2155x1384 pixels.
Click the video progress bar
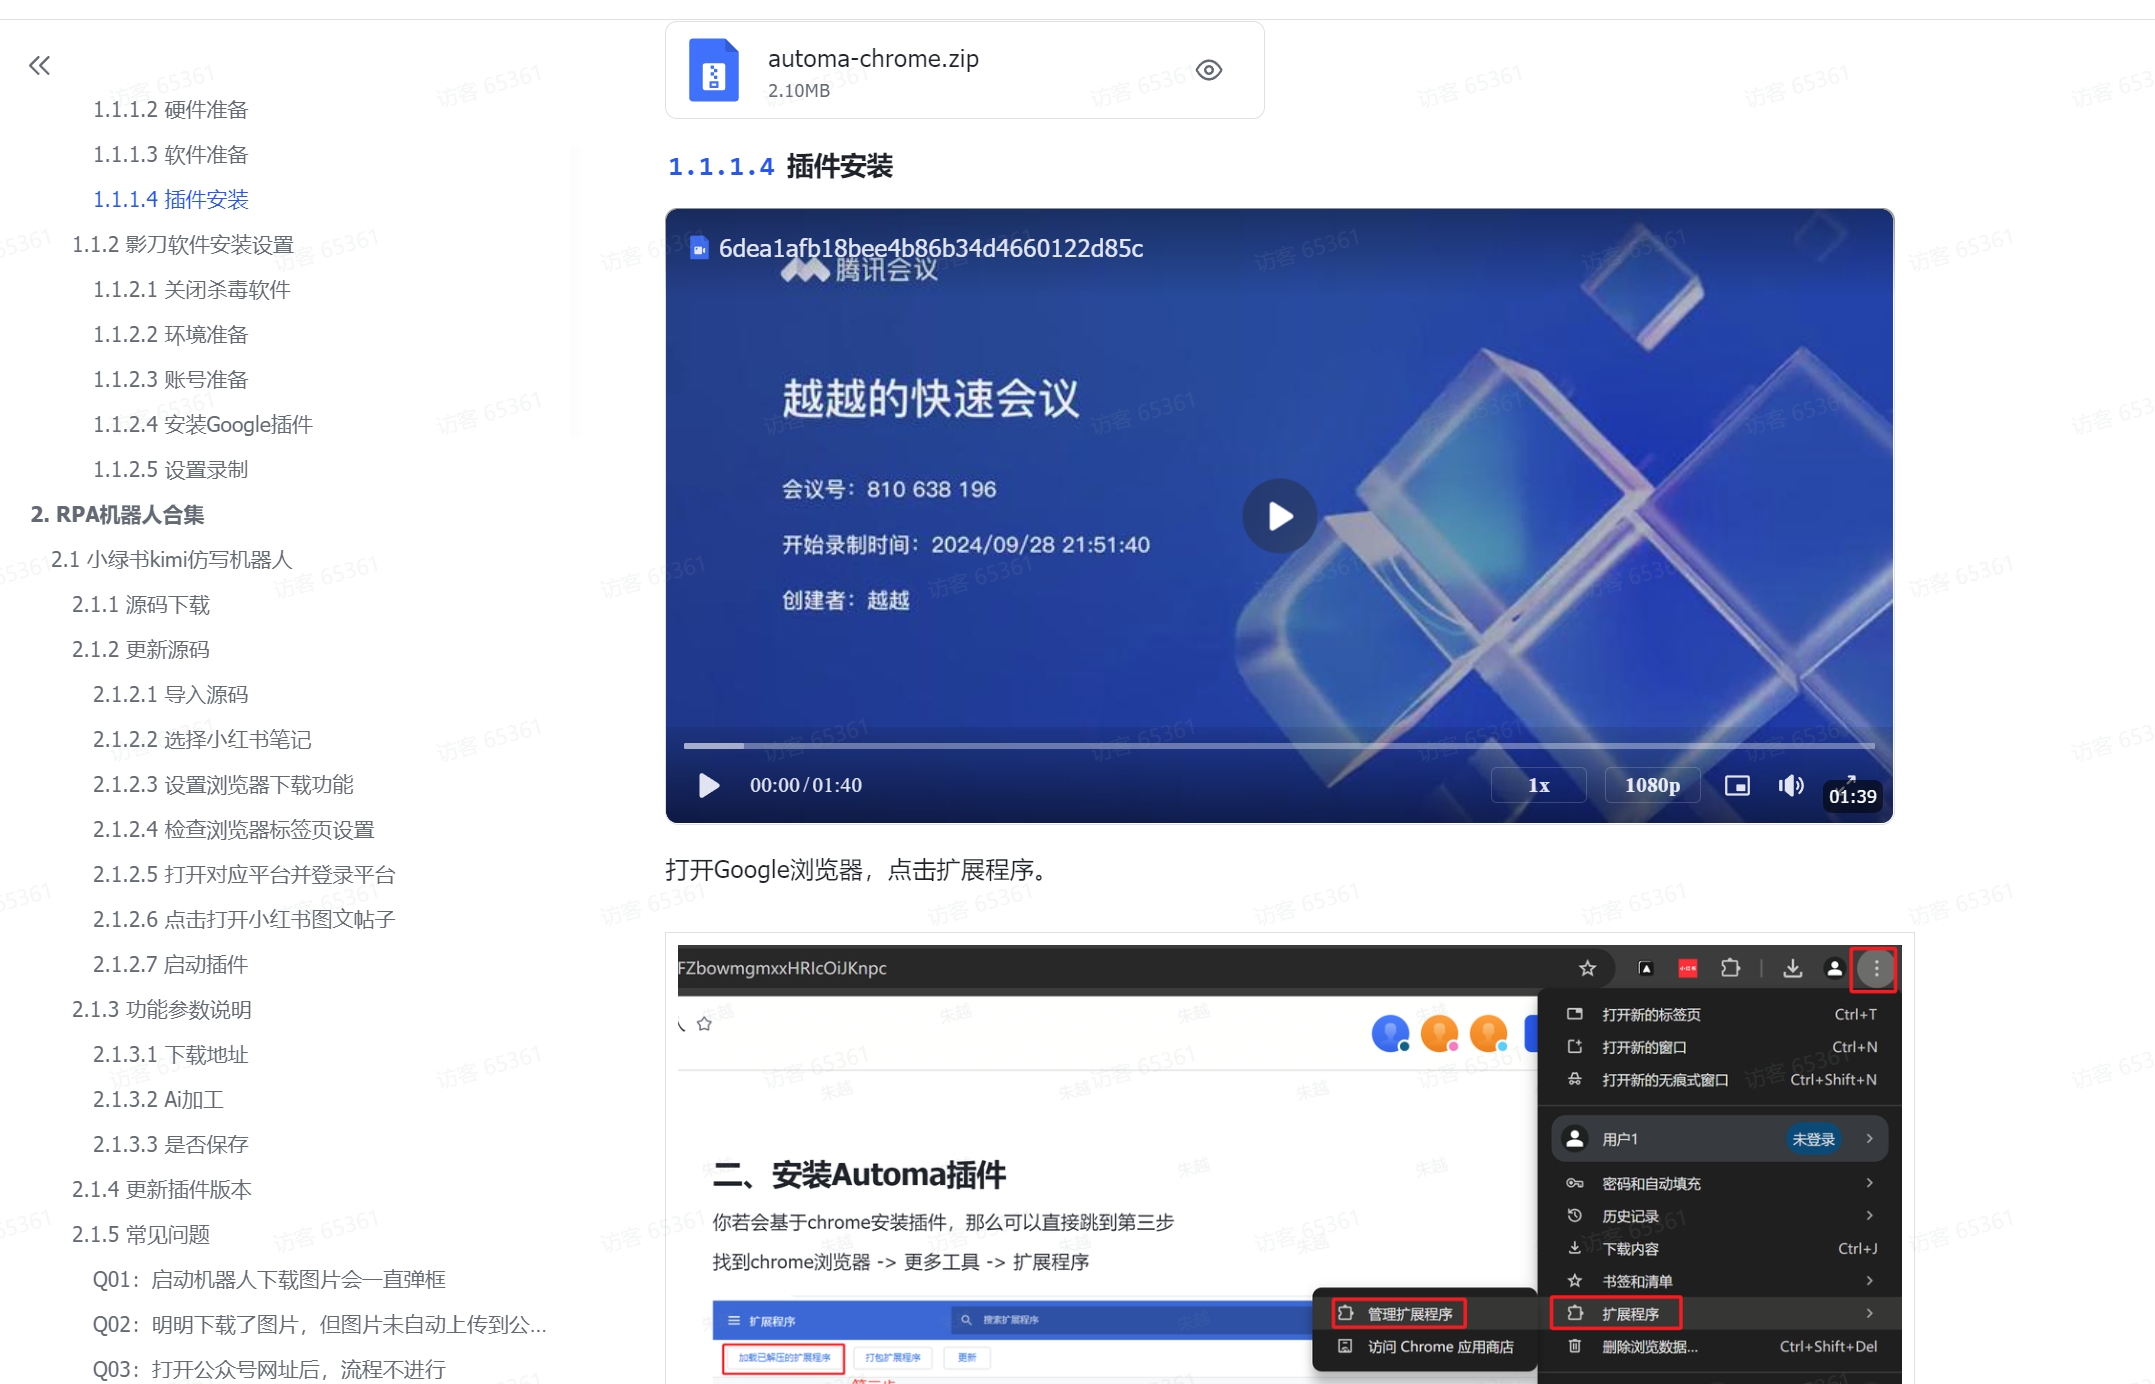(1278, 745)
